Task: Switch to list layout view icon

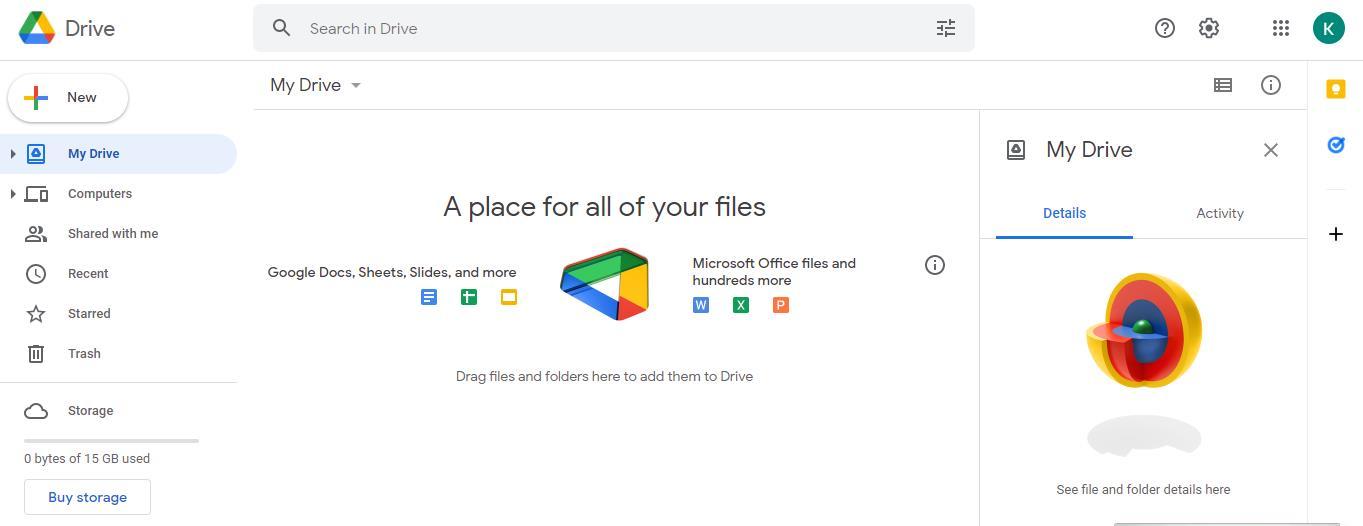Action: click(x=1223, y=85)
